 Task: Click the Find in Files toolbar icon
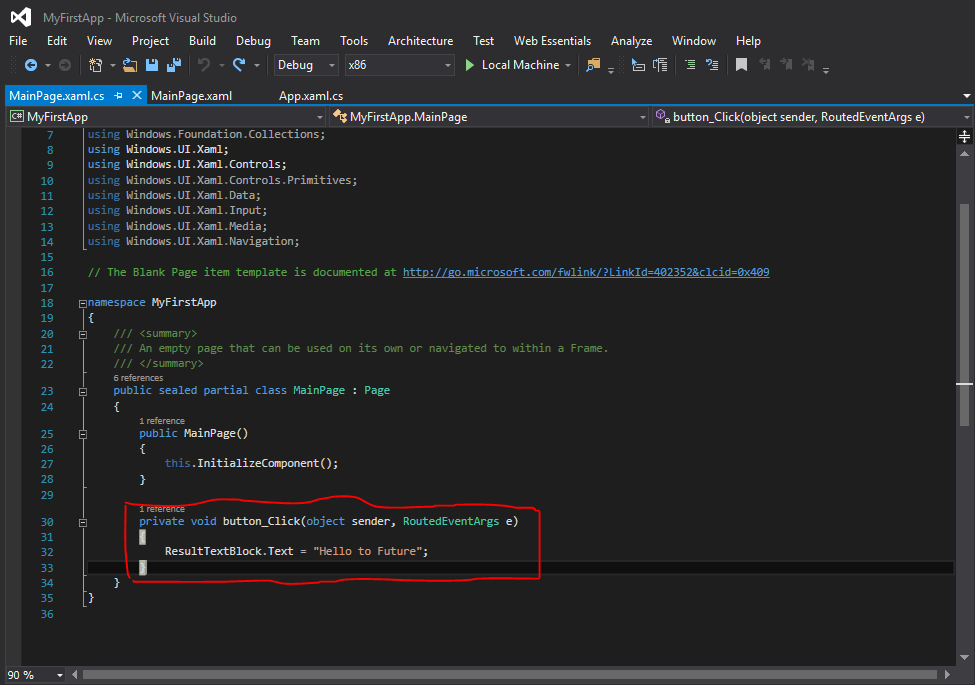(x=594, y=65)
